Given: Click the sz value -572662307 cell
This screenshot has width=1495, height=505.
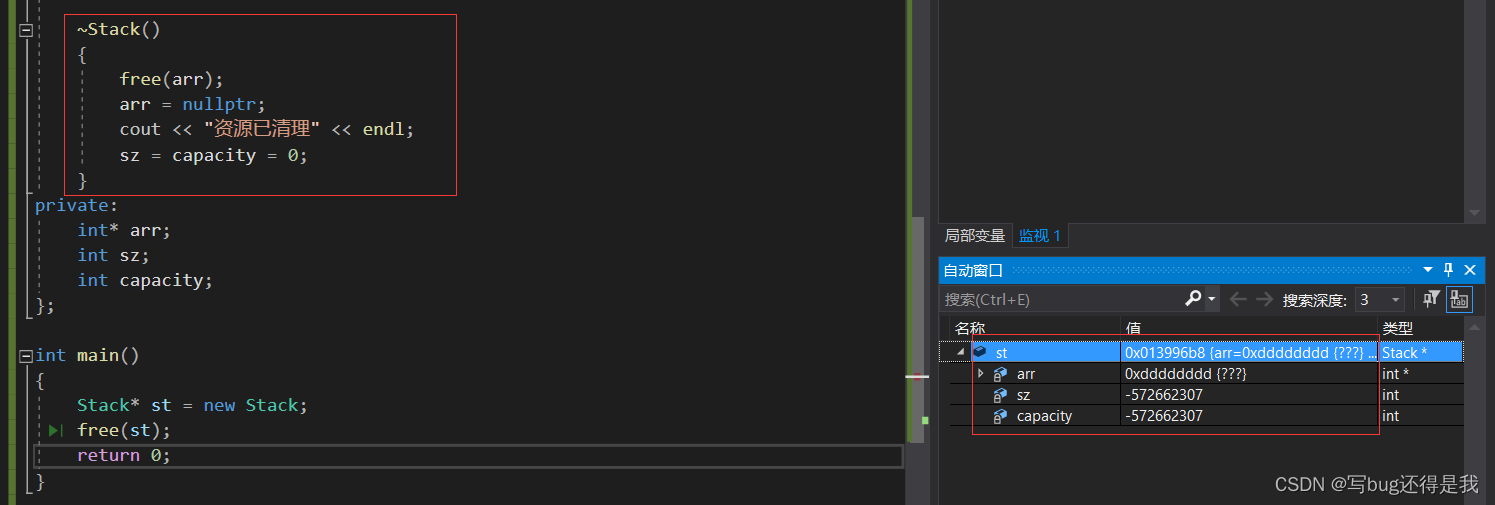Looking at the screenshot, I should pos(1250,395).
